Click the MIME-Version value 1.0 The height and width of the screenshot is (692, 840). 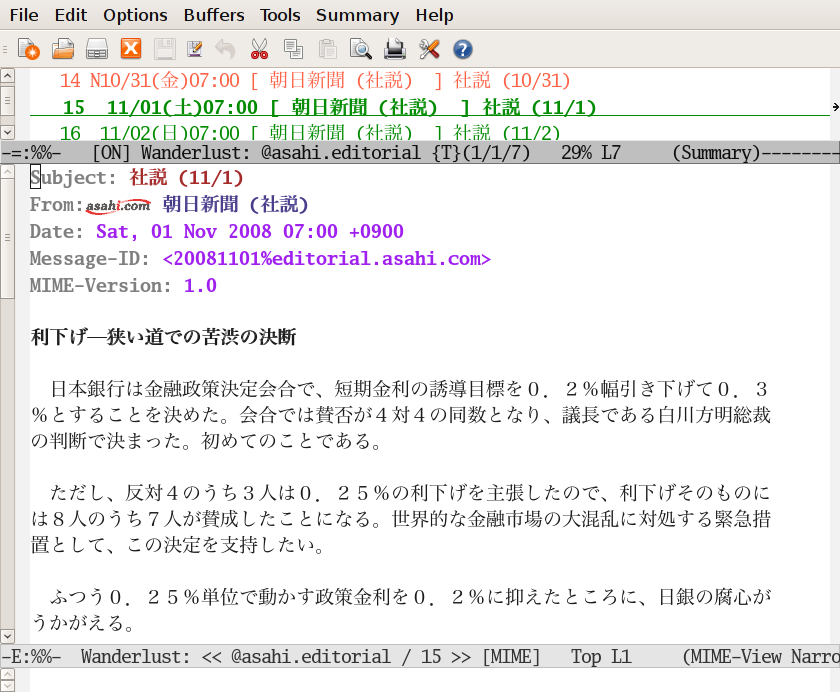tap(200, 285)
